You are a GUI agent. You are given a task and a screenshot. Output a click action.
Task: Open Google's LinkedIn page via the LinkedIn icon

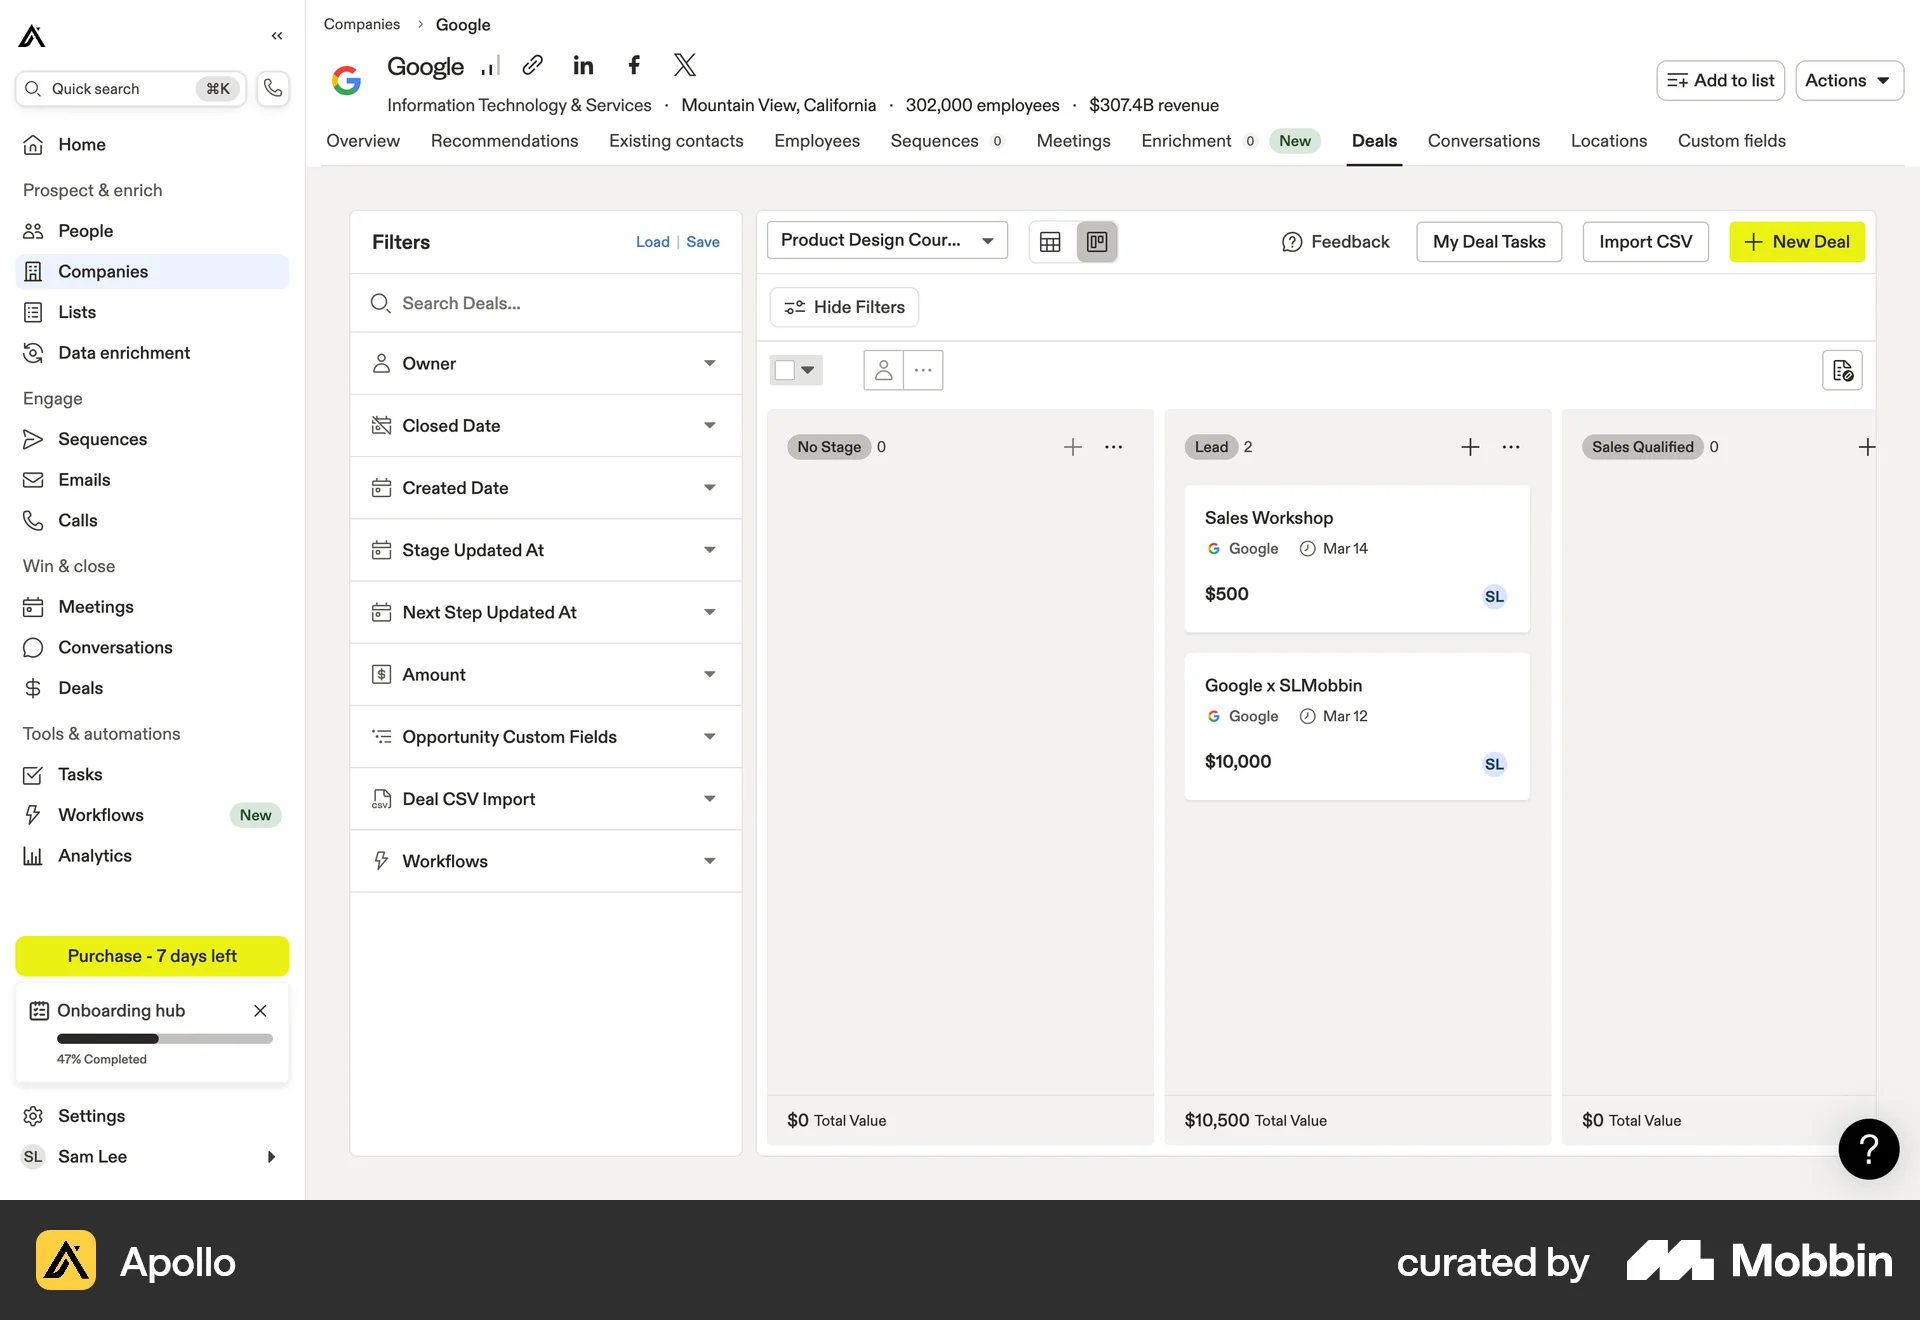coord(583,64)
